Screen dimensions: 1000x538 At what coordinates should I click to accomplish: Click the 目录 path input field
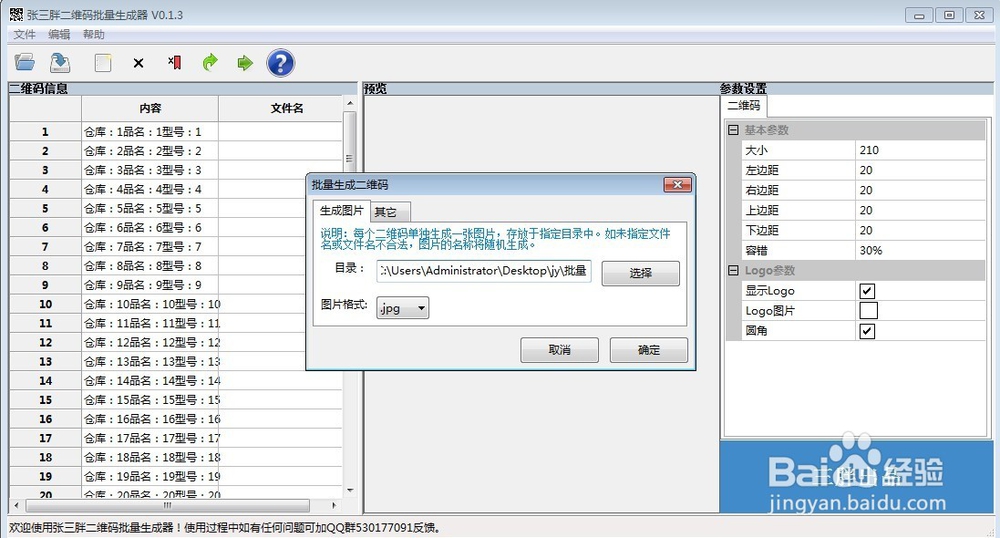pos(483,271)
